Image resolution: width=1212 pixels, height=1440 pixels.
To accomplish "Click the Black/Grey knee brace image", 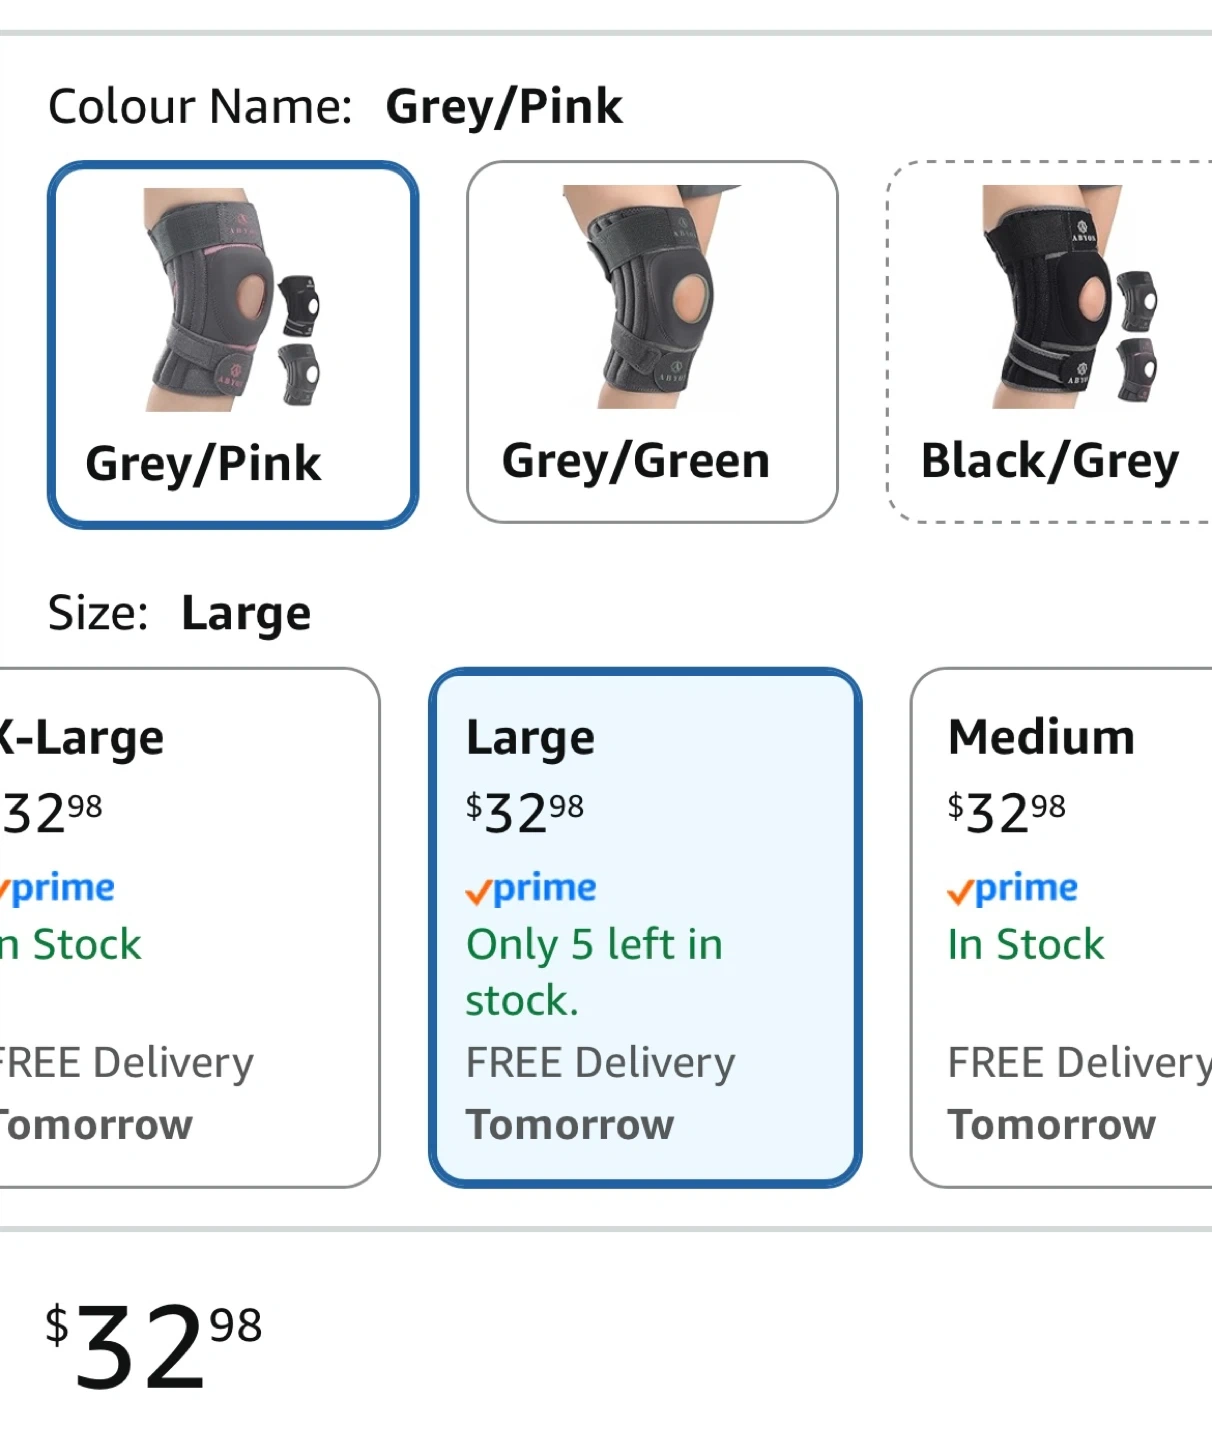I will coord(1070,297).
